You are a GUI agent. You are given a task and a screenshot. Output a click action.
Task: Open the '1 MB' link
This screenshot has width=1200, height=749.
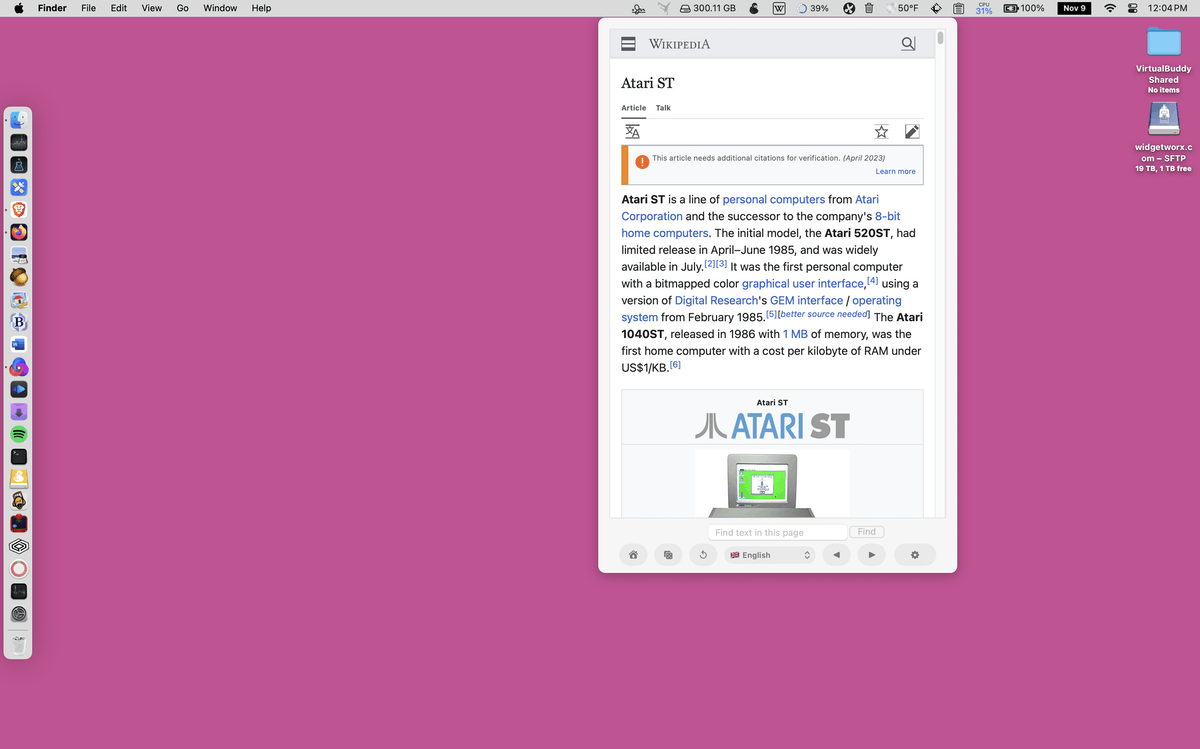click(x=795, y=334)
